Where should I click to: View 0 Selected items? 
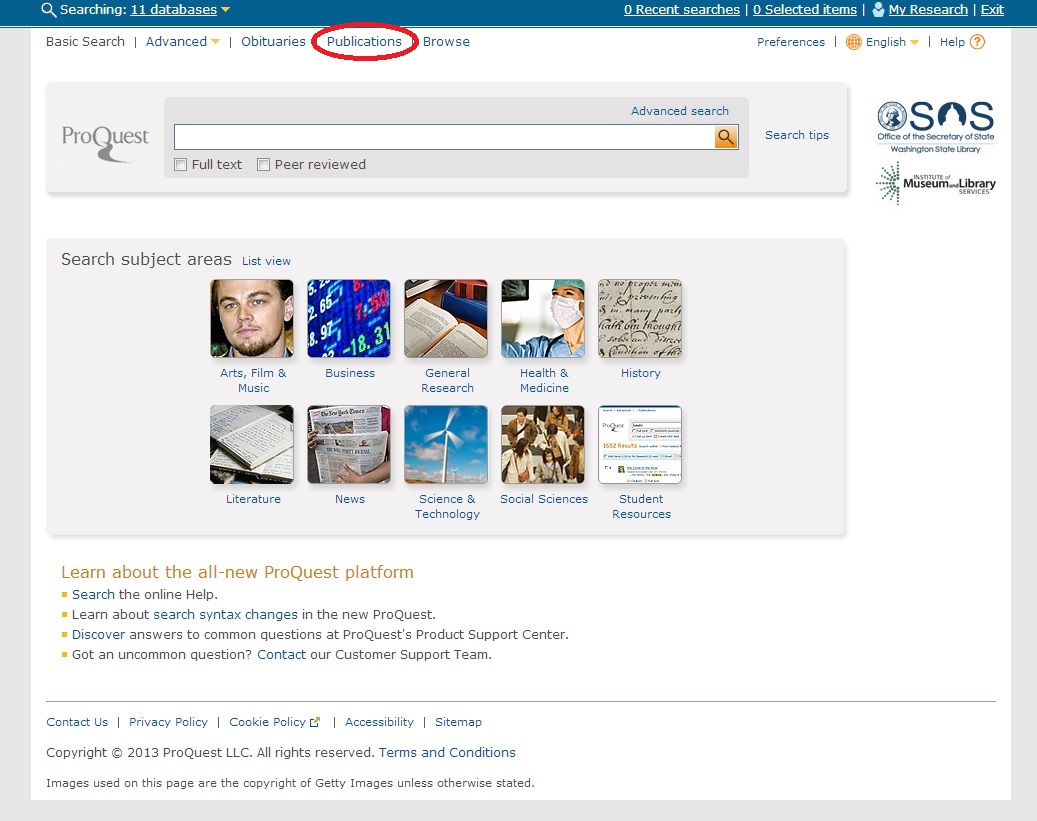(805, 9)
